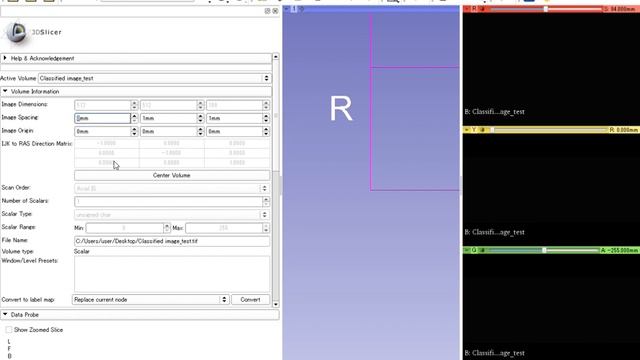Collapse the Data Probe section

pos(140,315)
